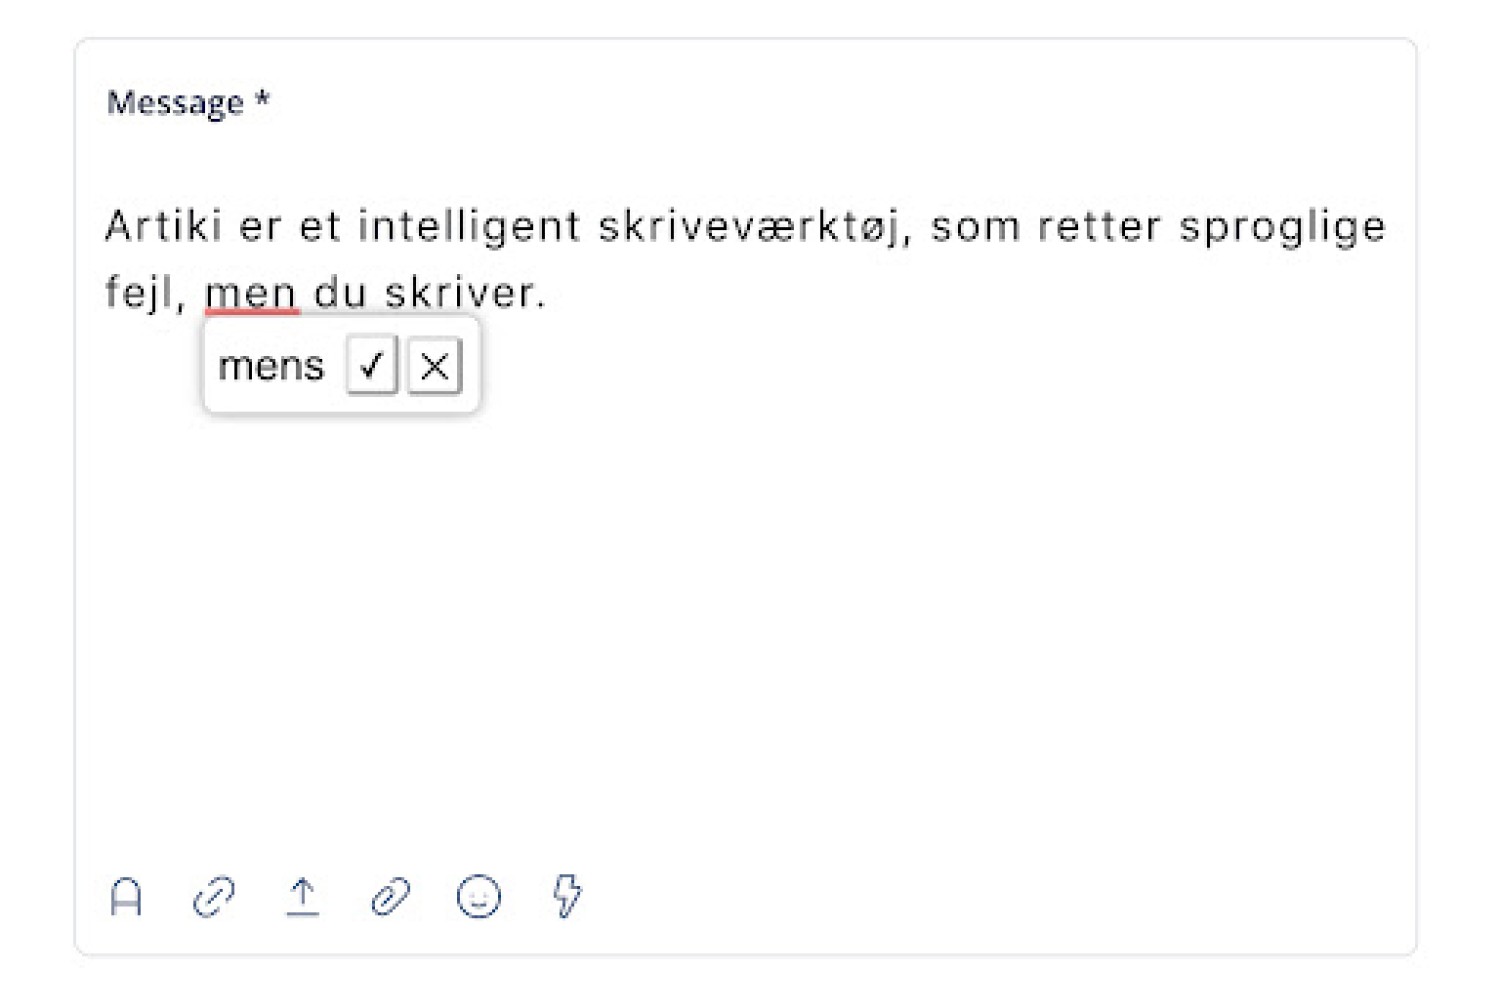The height and width of the screenshot is (1000, 1500).
Task: Open quick actions lightning bolt icon
Action: pos(567,895)
